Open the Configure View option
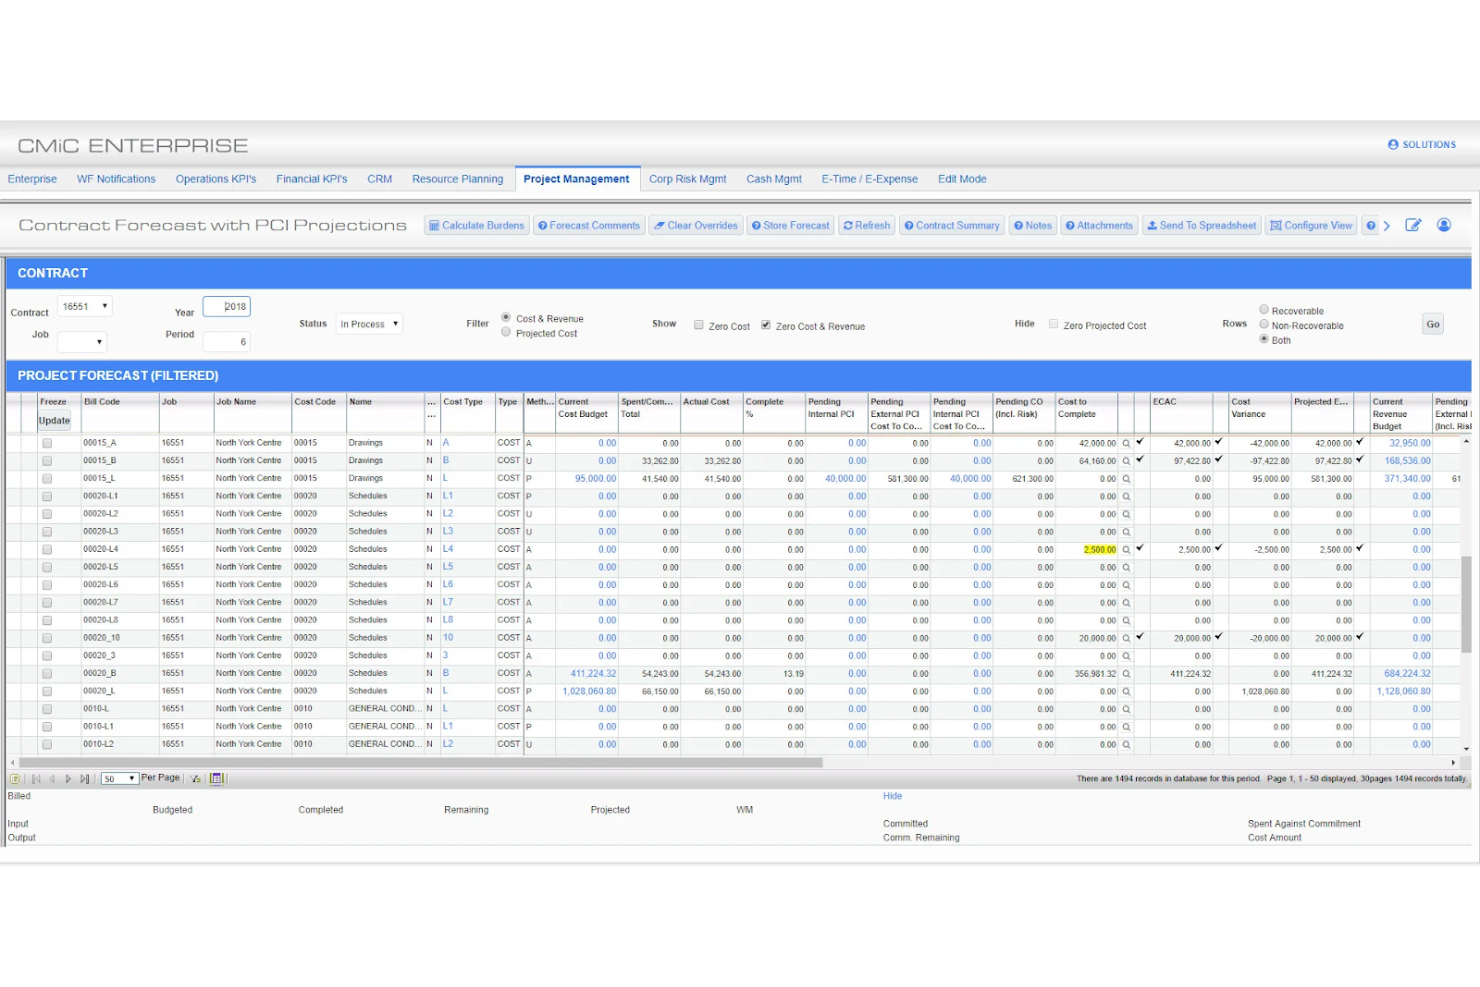Viewport: 1480px width, 987px height. [x=1311, y=226]
